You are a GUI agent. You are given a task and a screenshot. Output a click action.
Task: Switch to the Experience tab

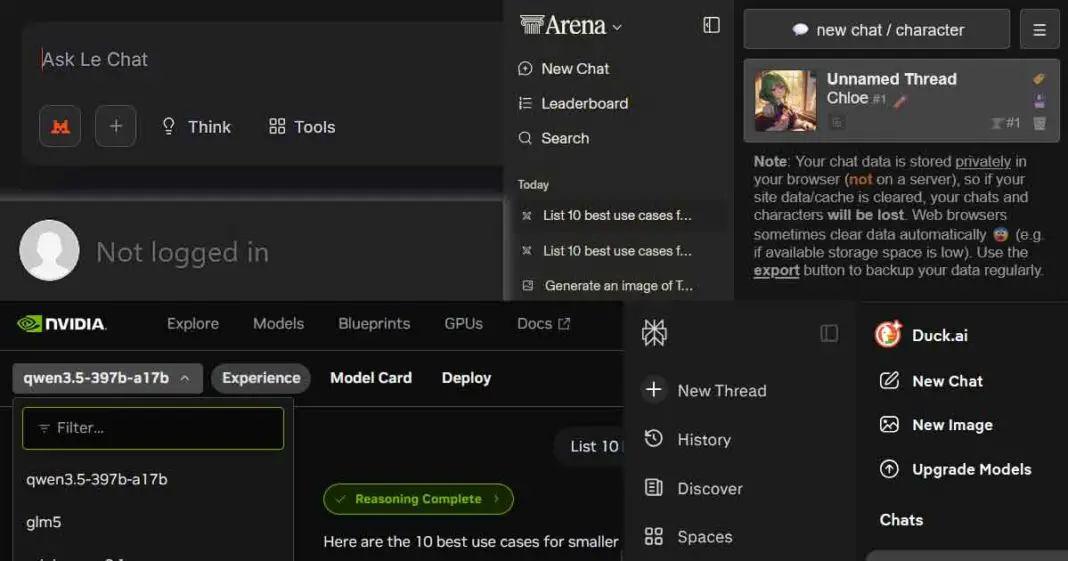coord(261,379)
